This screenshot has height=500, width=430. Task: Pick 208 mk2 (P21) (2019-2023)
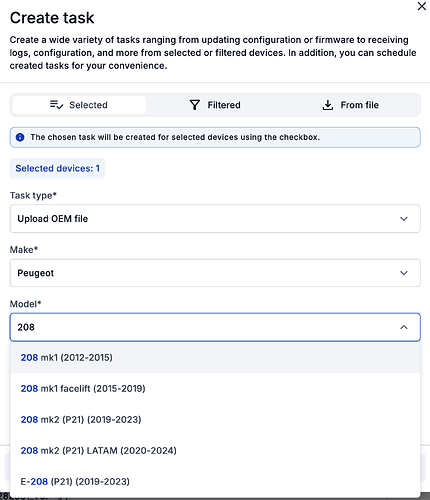click(x=215, y=420)
